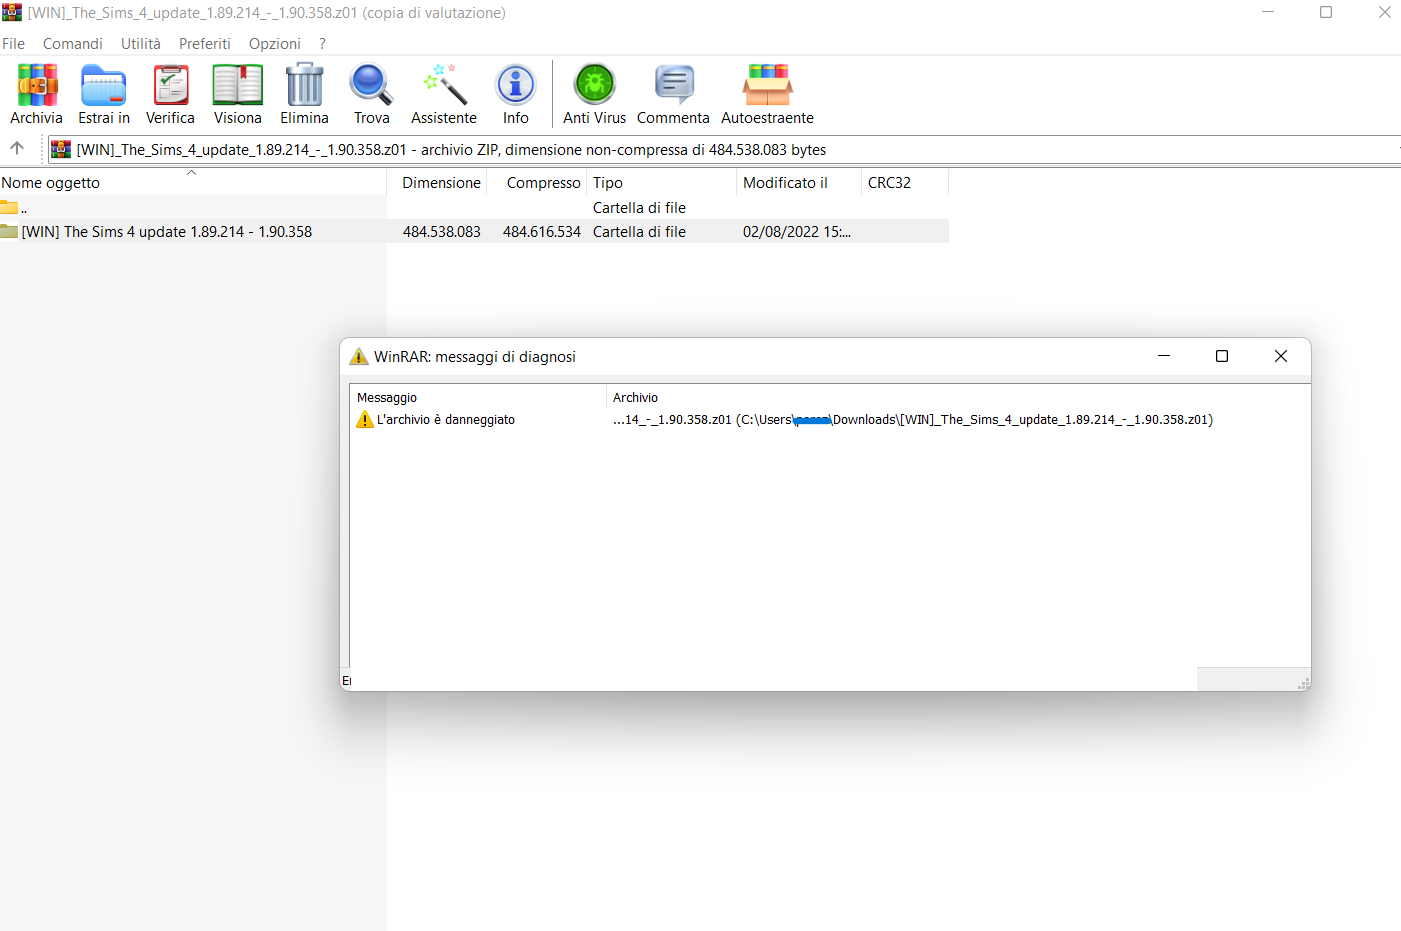Sort by Modificato il column header

(799, 182)
